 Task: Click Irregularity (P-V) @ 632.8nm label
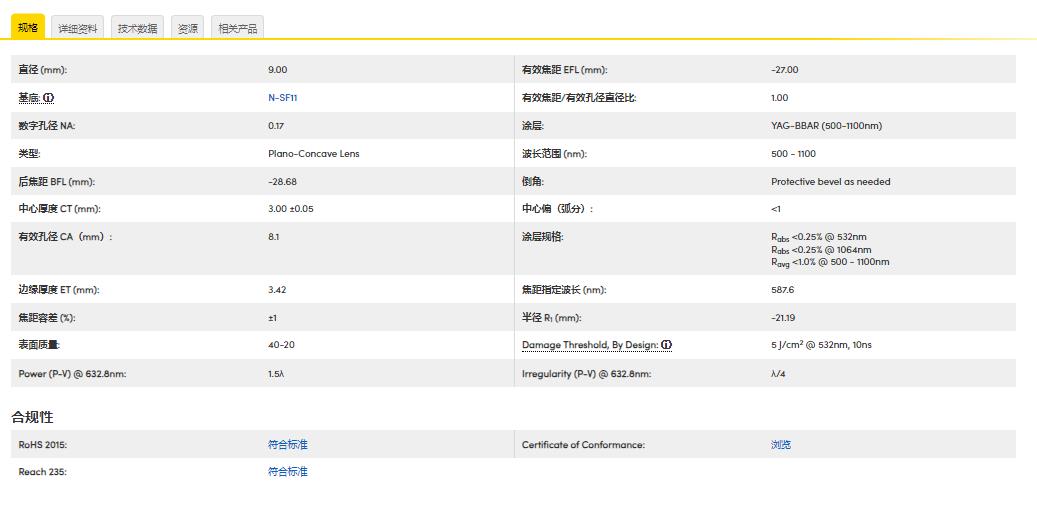(587, 374)
